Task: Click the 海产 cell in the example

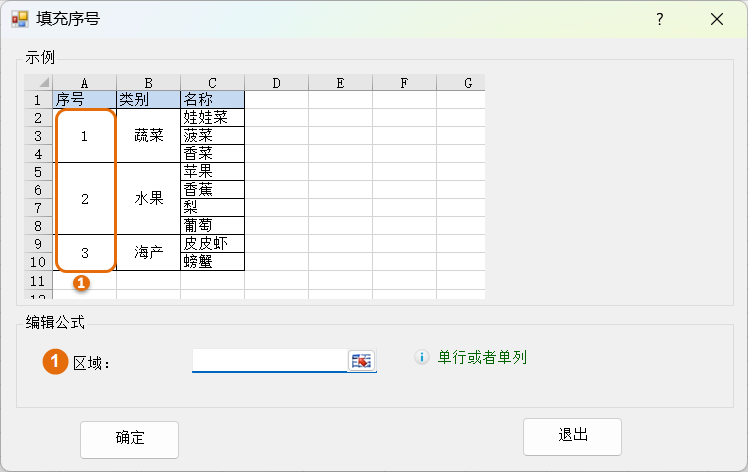Action: tap(148, 252)
